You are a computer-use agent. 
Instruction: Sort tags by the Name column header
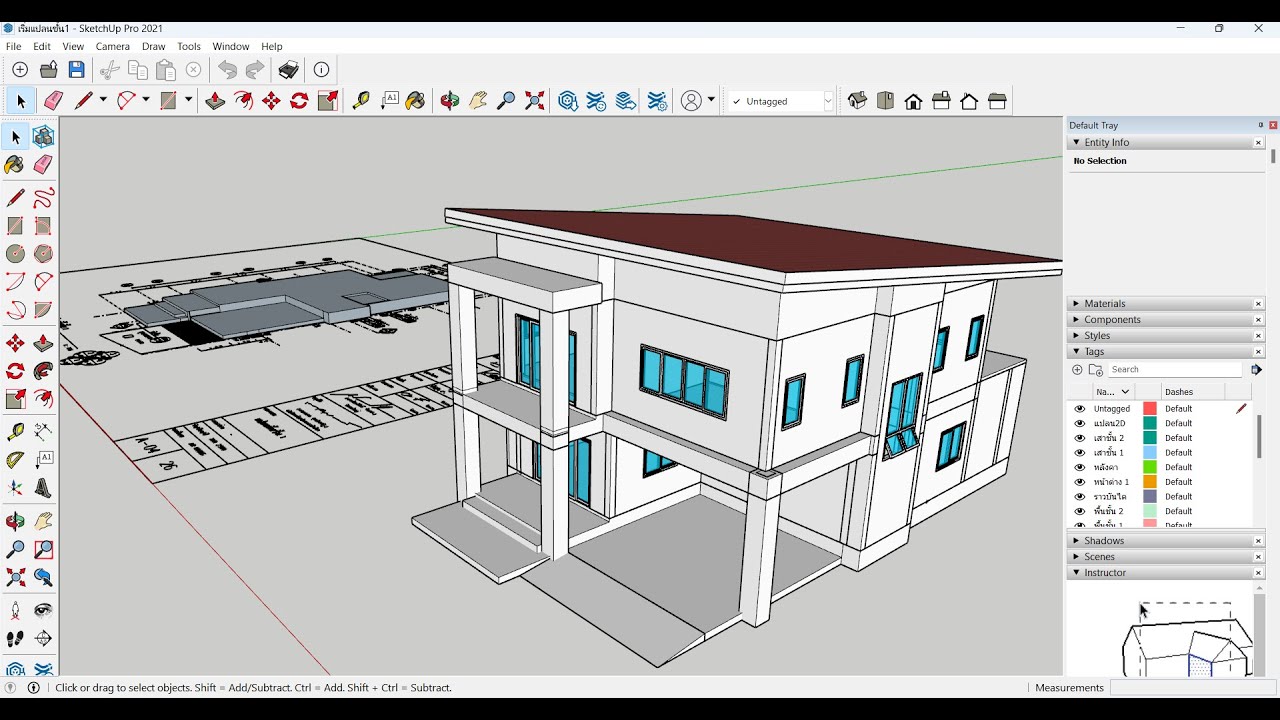coord(1112,392)
